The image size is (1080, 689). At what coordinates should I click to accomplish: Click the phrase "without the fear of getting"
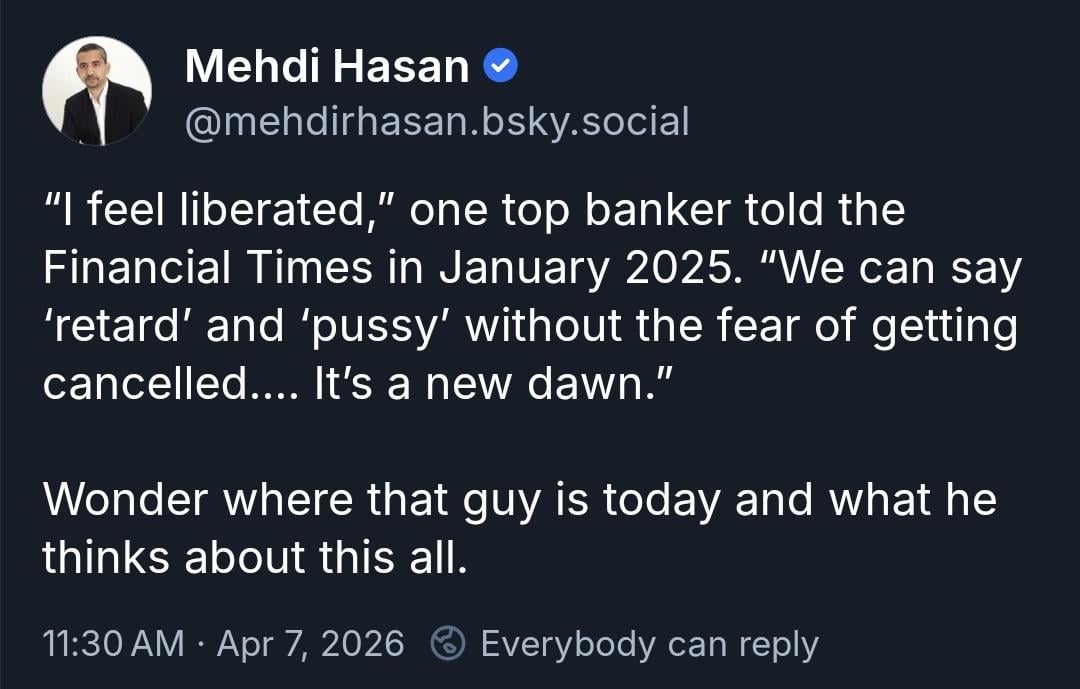coord(741,327)
